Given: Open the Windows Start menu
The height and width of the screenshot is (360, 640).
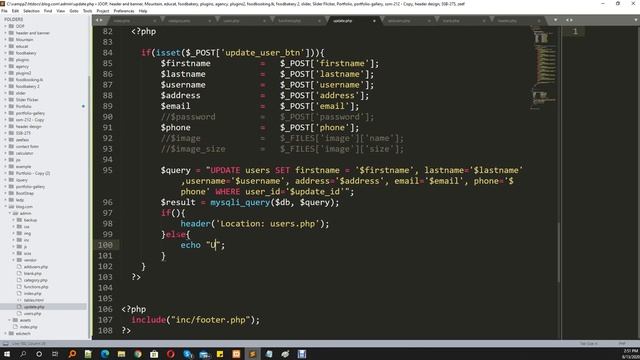Looking at the screenshot, I should tap(7, 354).
